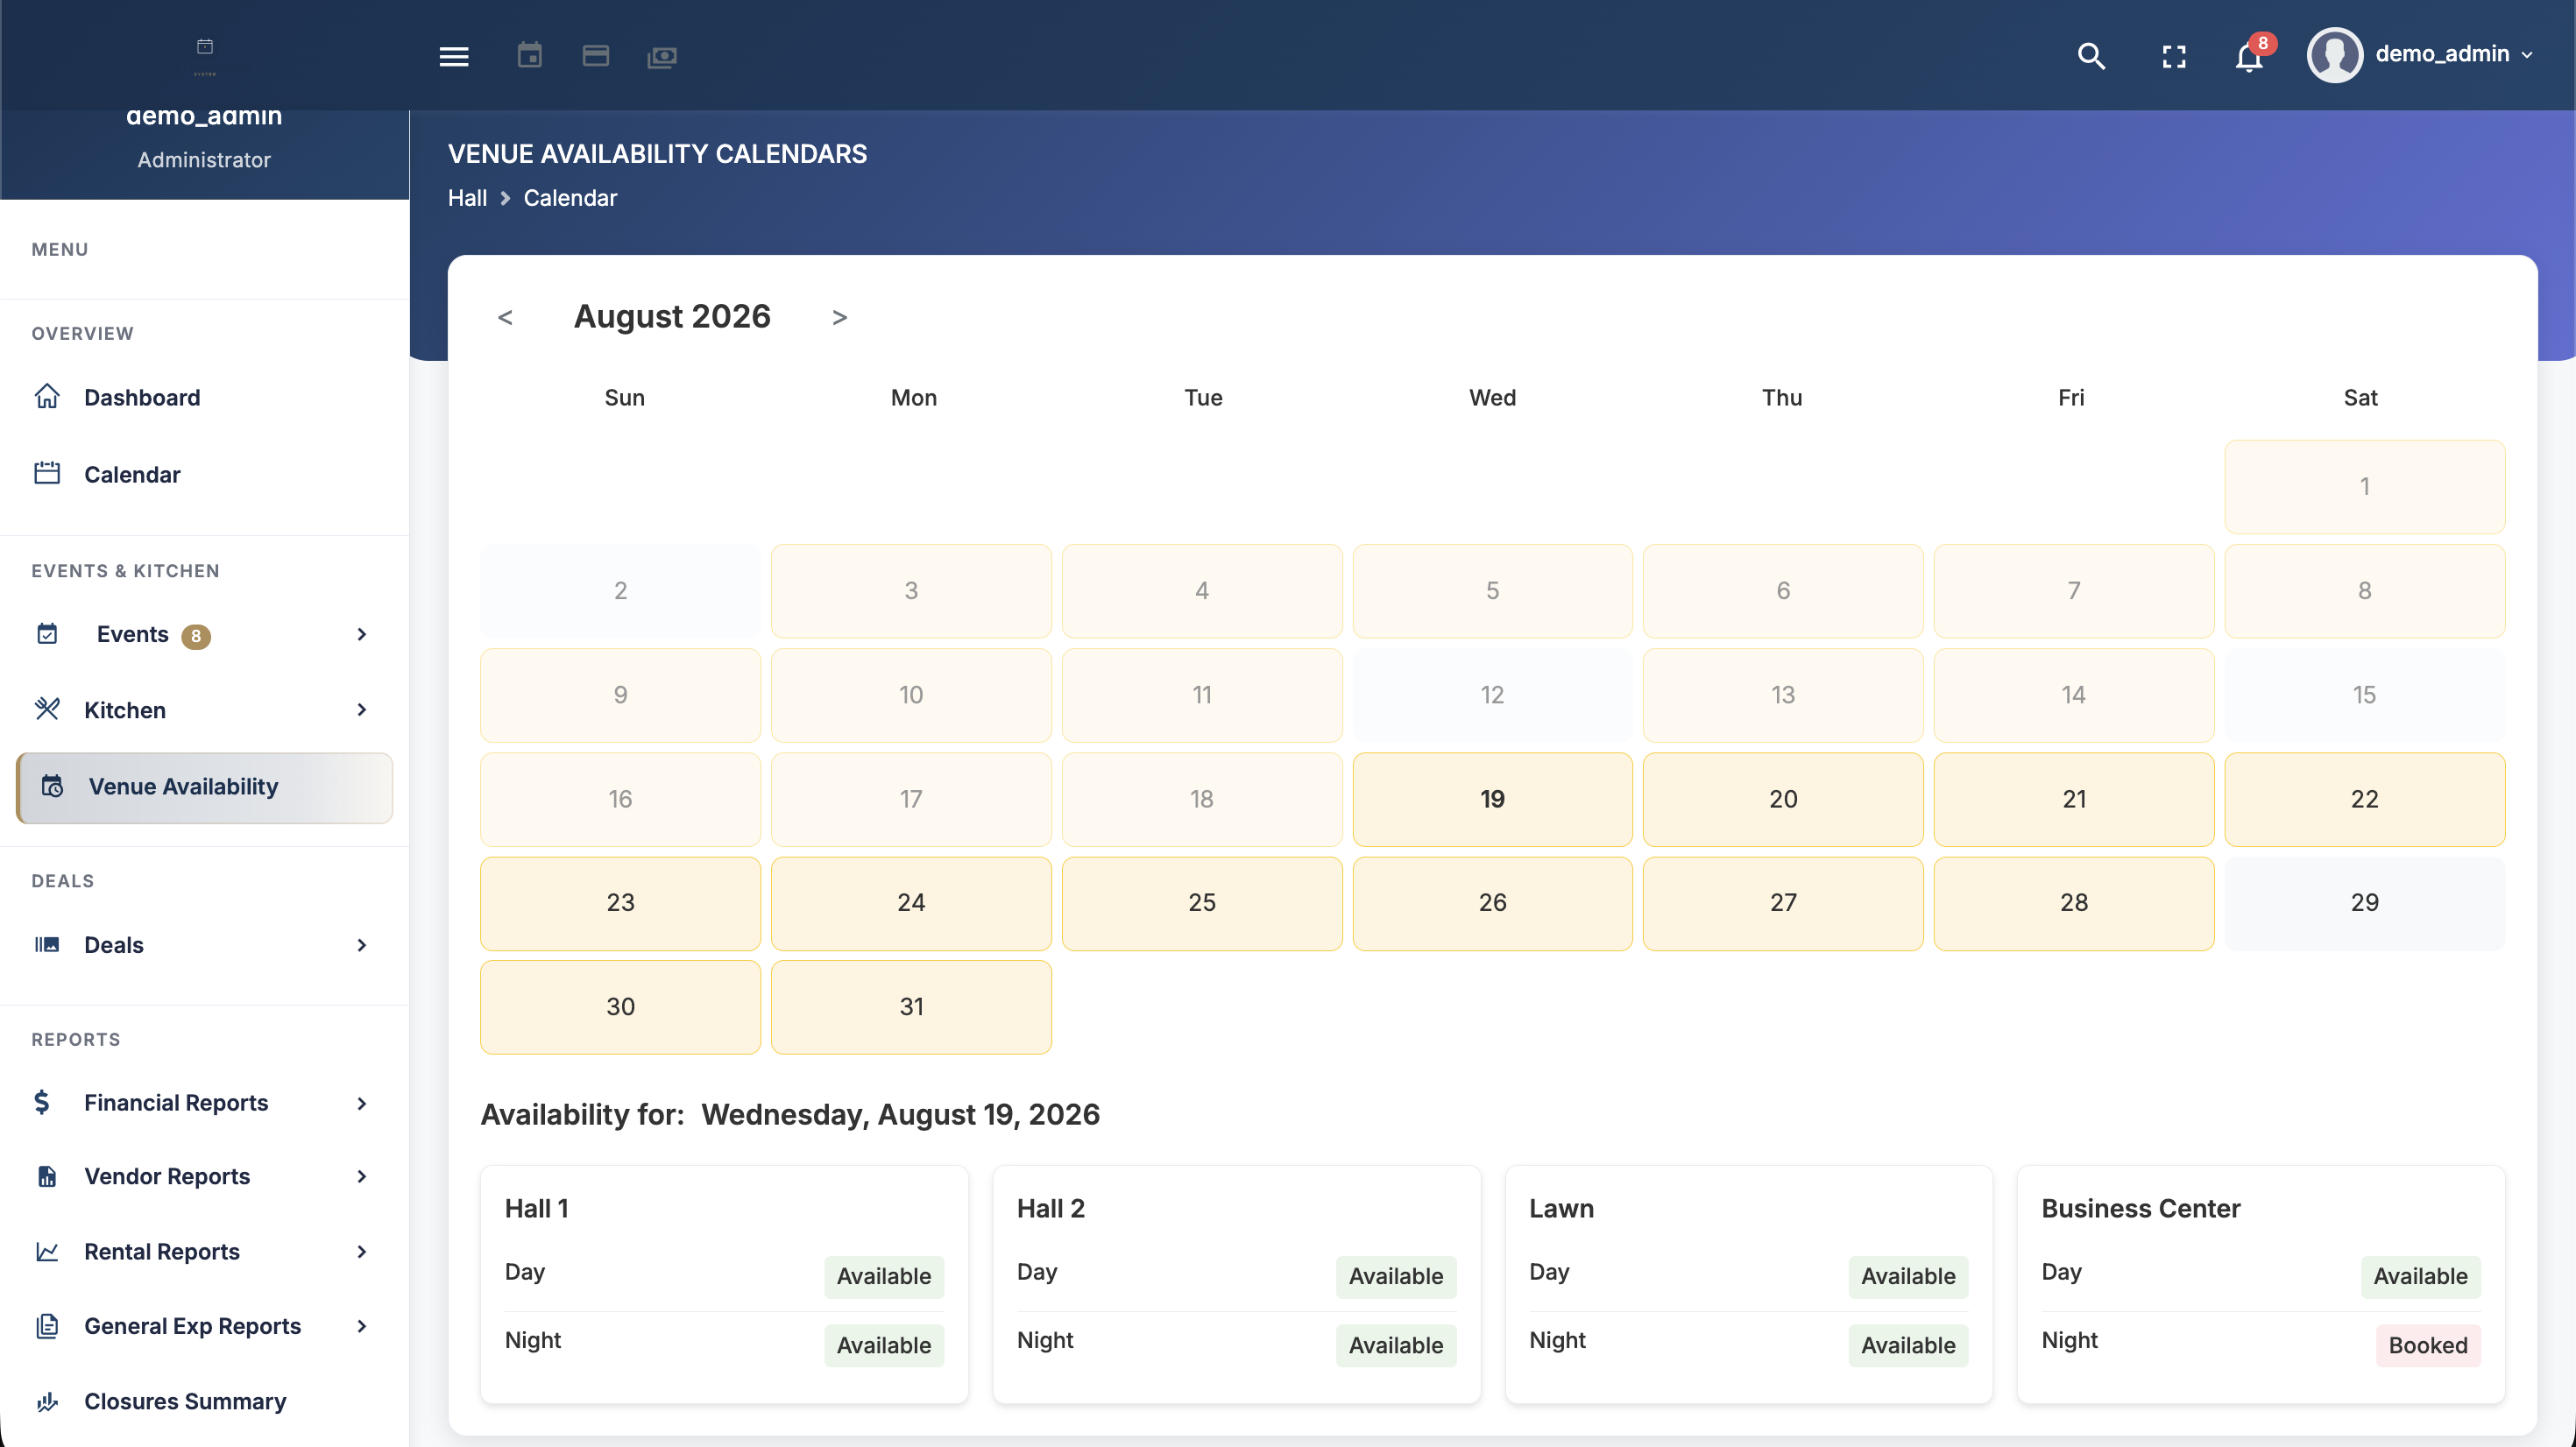Expand the Kitchen submenu chevron
The width and height of the screenshot is (2576, 1447).
(x=362, y=709)
